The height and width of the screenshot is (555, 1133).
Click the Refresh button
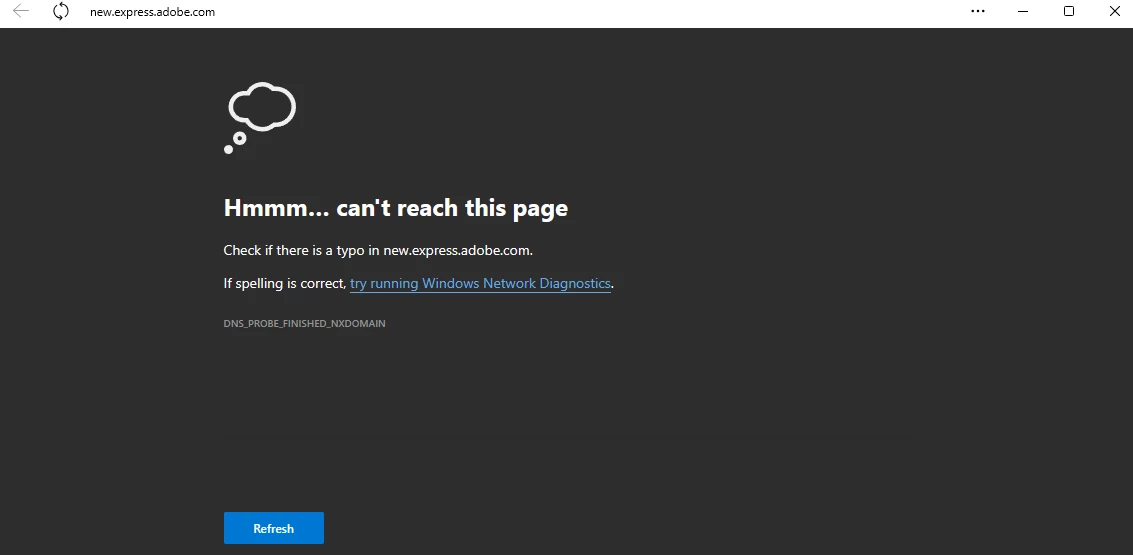pos(274,528)
